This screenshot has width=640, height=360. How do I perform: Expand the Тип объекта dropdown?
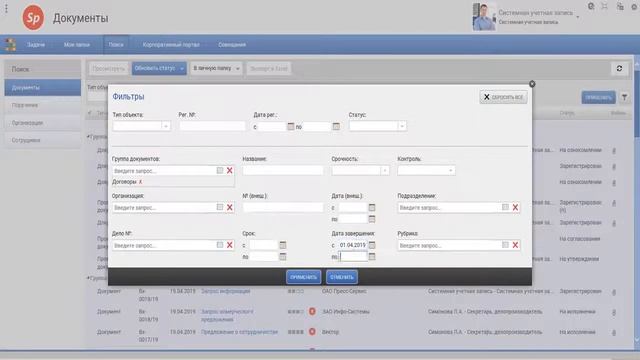pyautogui.click(x=166, y=126)
